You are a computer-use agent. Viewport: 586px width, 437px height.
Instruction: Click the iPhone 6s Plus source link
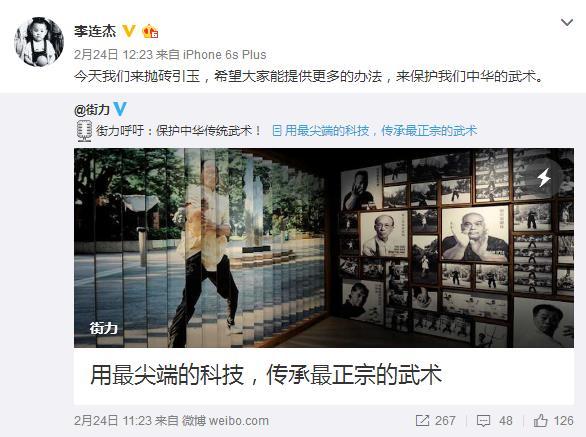coord(225,55)
